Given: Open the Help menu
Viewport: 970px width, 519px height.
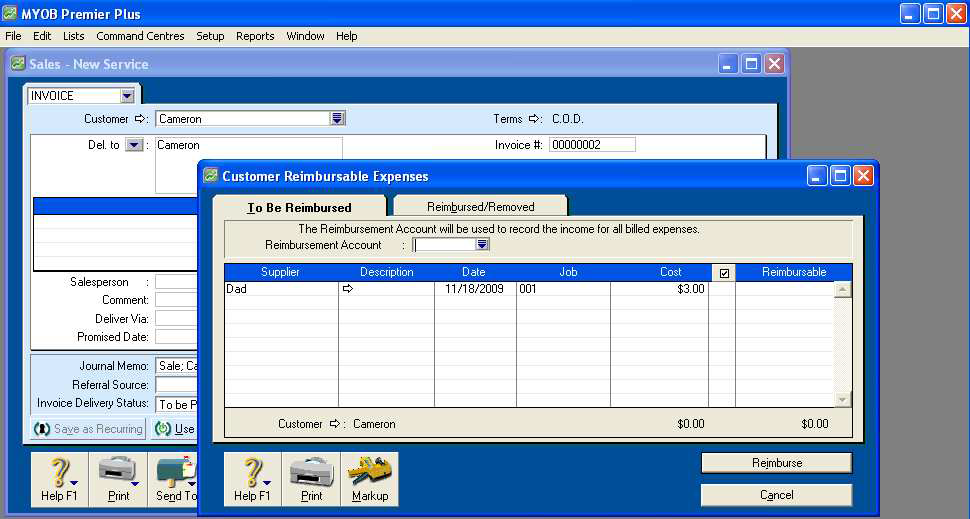Looking at the screenshot, I should (346, 36).
